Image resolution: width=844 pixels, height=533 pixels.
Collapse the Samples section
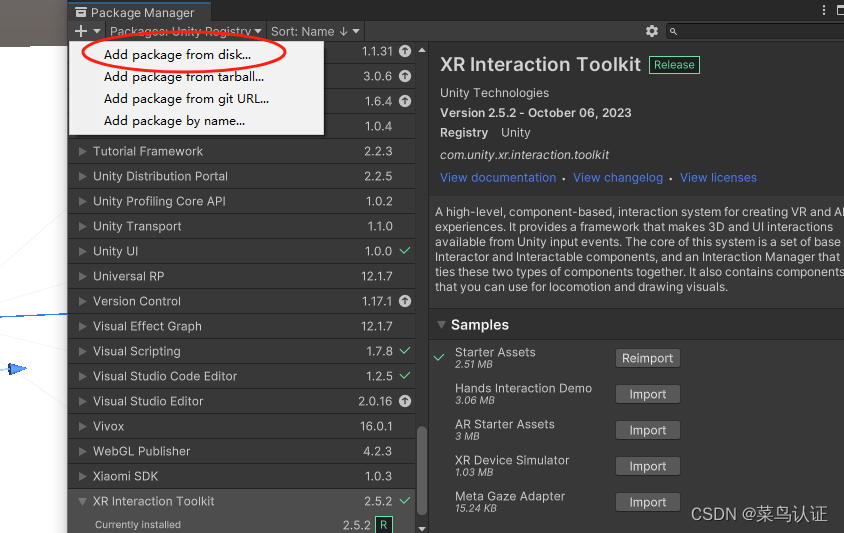pyautogui.click(x=441, y=325)
